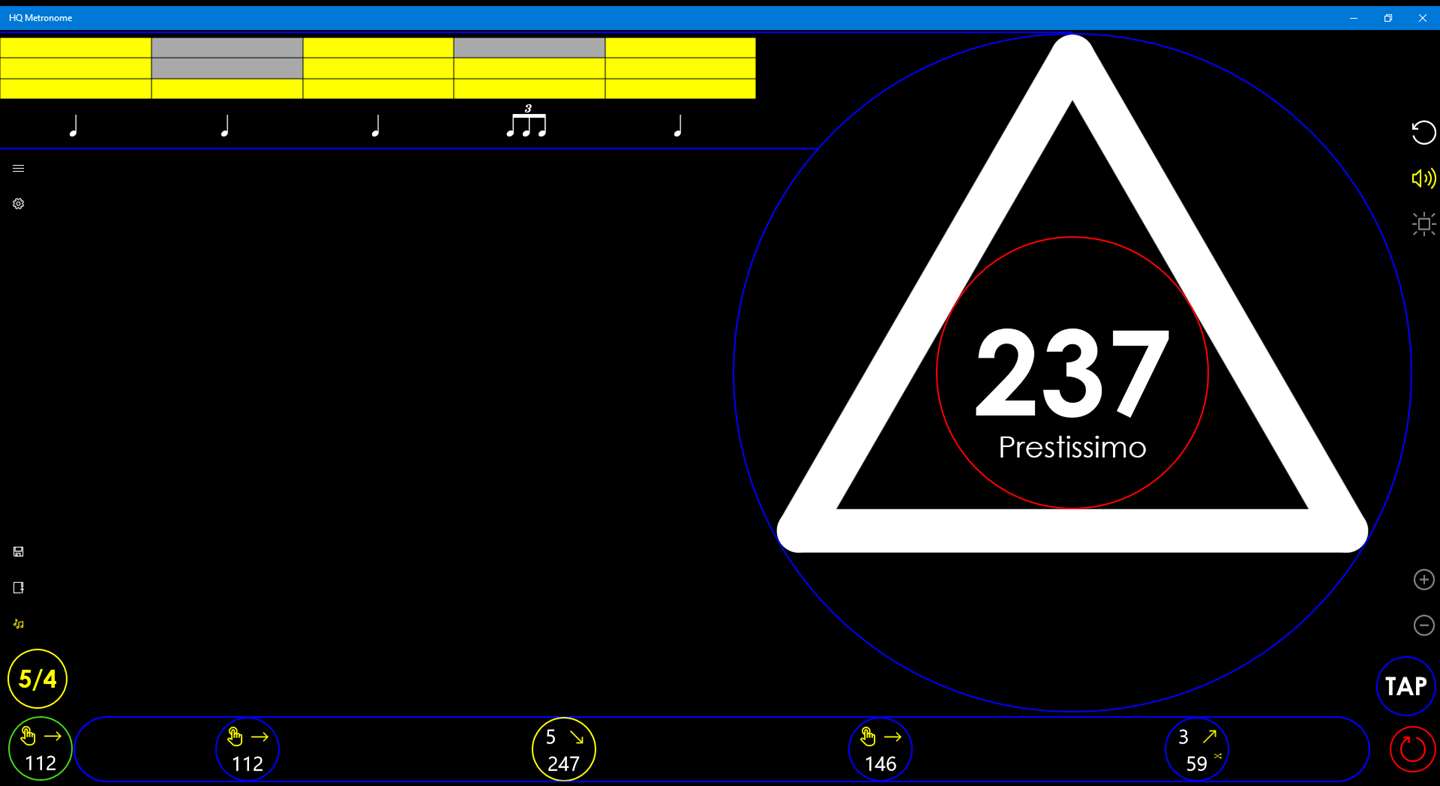Select the yellow-circled 247 preset
1440x786 pixels.
pos(564,749)
